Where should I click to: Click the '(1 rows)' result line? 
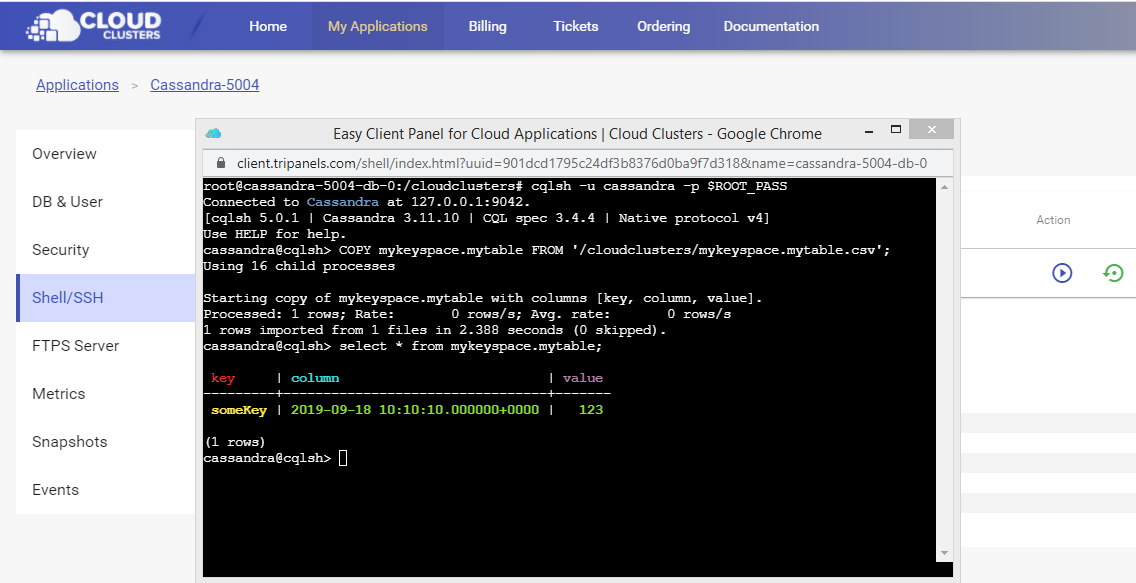(235, 442)
